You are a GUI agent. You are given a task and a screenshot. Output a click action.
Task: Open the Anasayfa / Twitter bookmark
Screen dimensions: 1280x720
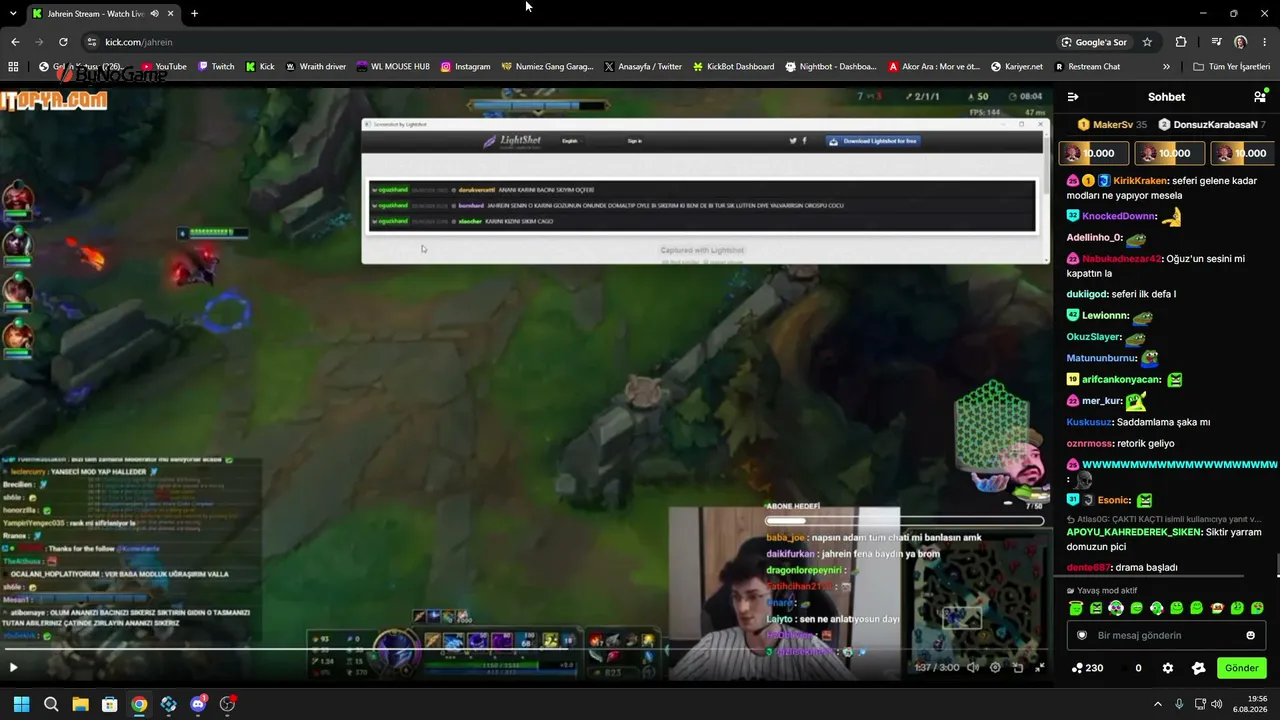coord(643,67)
